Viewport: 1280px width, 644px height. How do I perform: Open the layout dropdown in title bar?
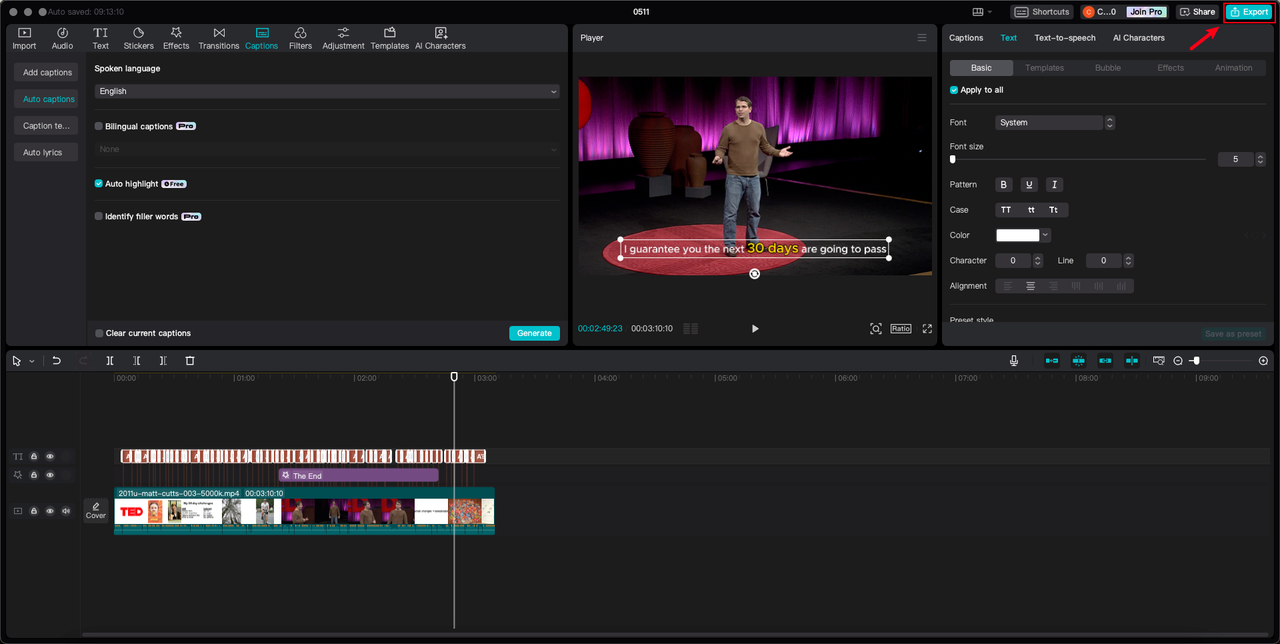(x=983, y=12)
